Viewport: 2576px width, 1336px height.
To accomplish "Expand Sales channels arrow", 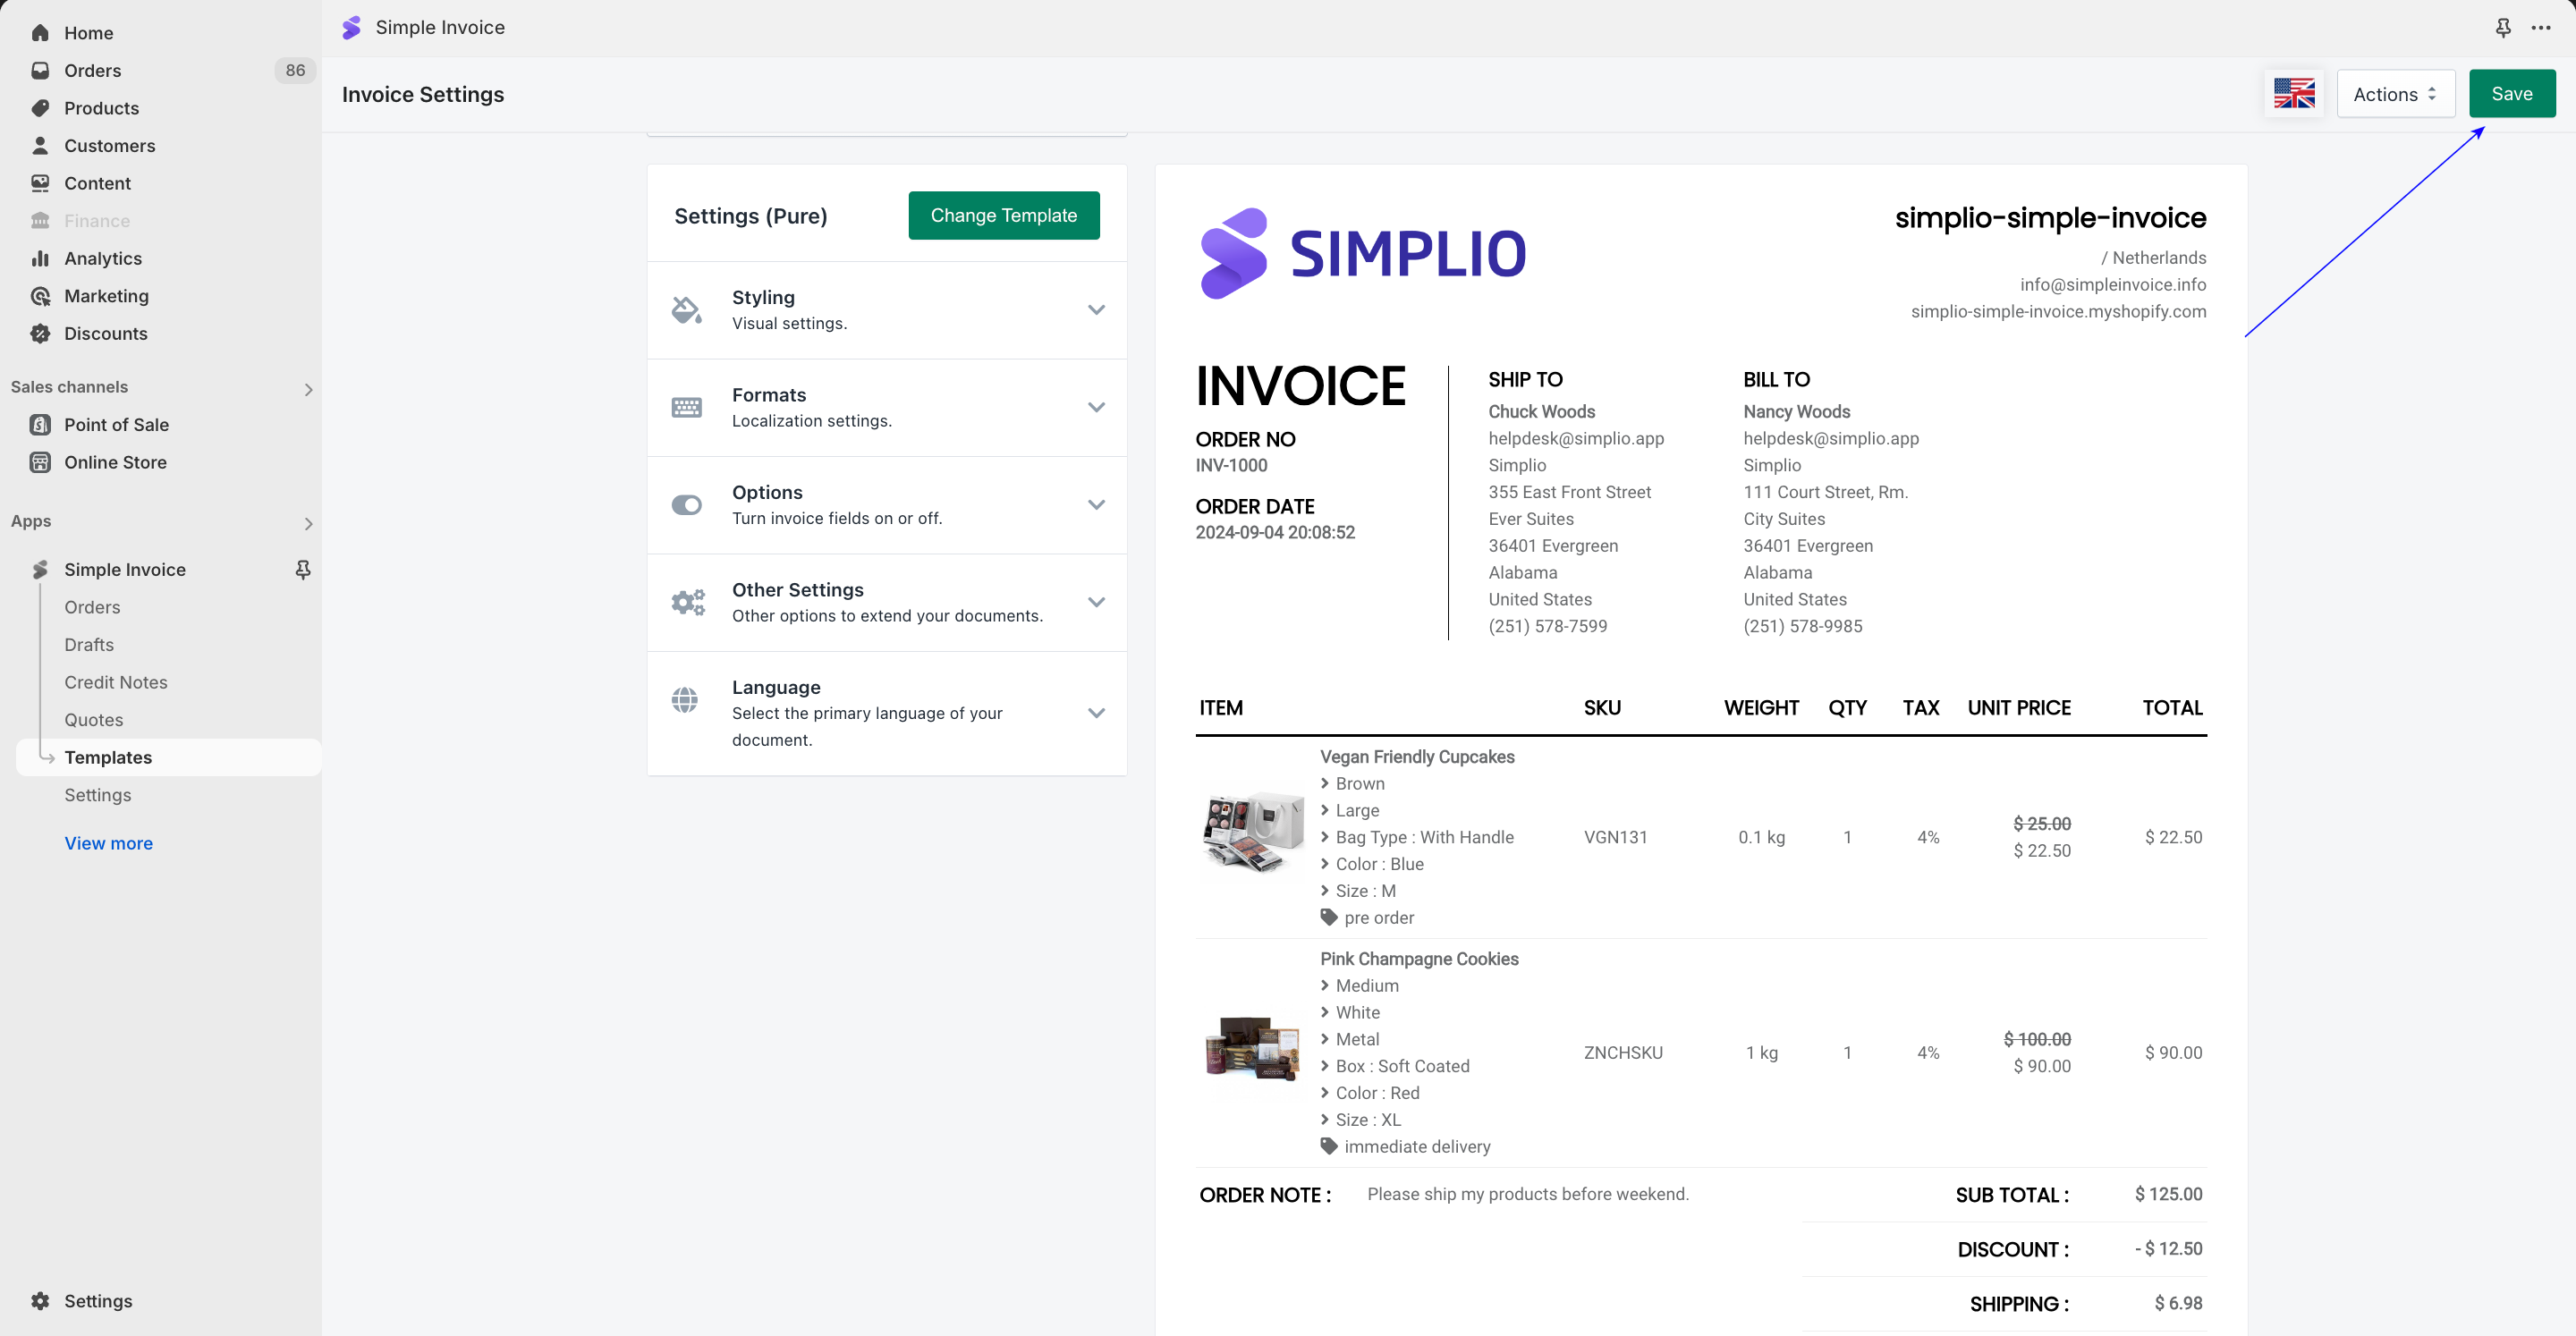I will coord(308,389).
